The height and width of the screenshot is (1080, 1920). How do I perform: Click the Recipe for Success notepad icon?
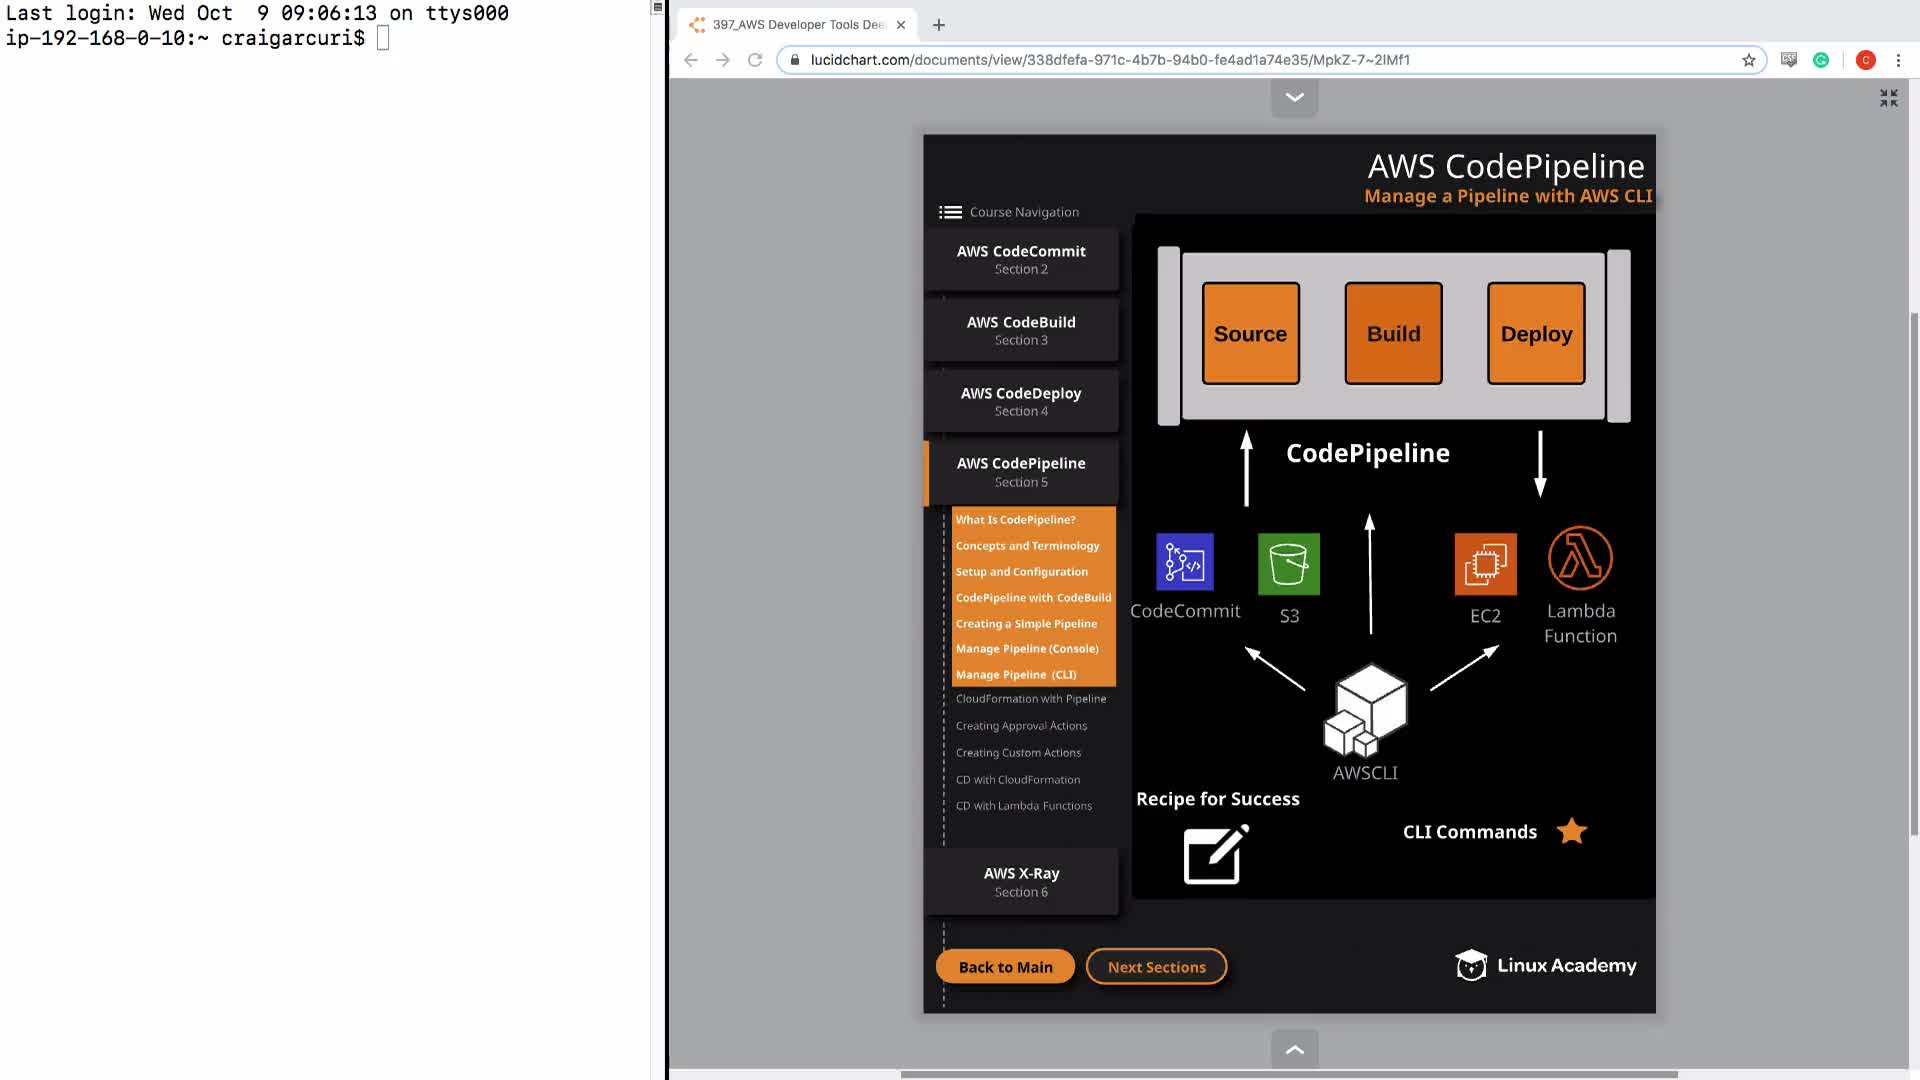click(x=1215, y=854)
